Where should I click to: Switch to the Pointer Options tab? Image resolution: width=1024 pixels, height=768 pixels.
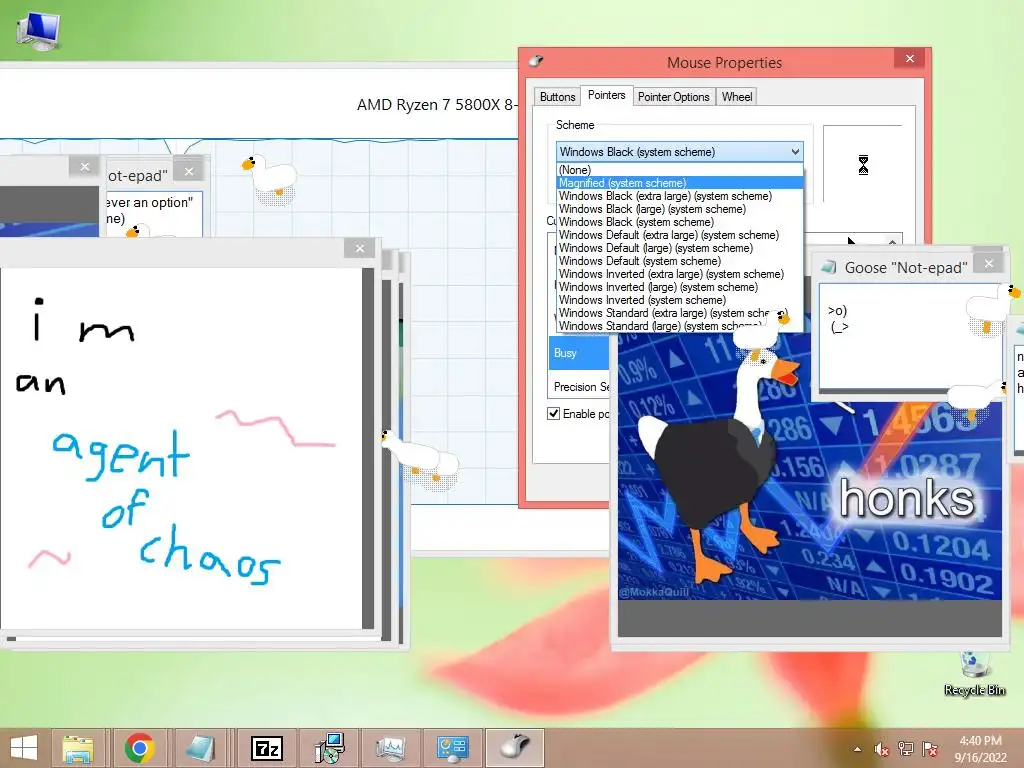tap(673, 97)
